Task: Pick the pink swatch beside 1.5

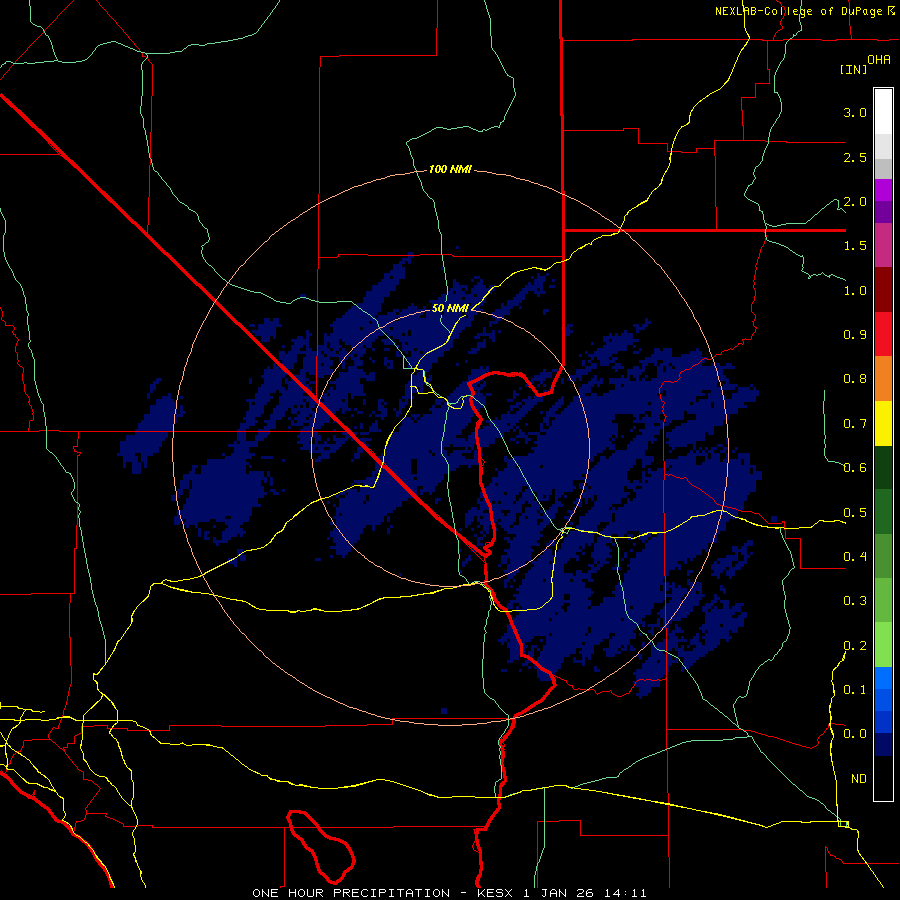Action: click(x=883, y=245)
